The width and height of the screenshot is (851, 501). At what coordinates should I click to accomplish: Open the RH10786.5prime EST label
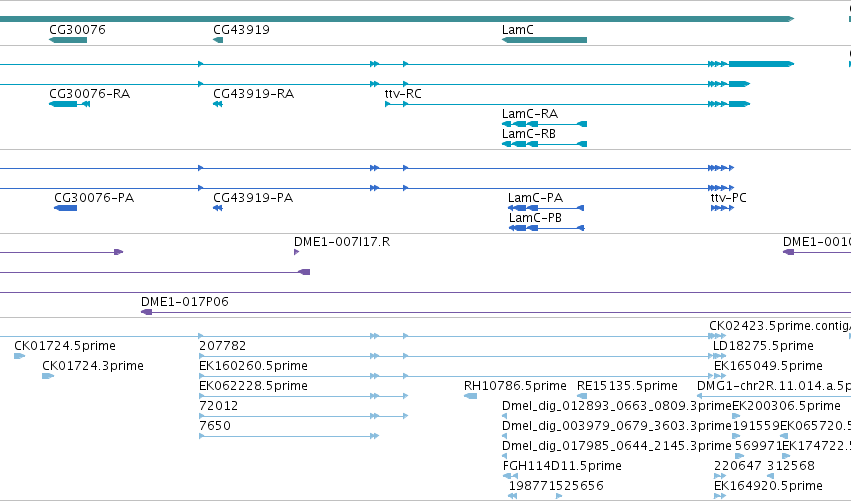515,386
